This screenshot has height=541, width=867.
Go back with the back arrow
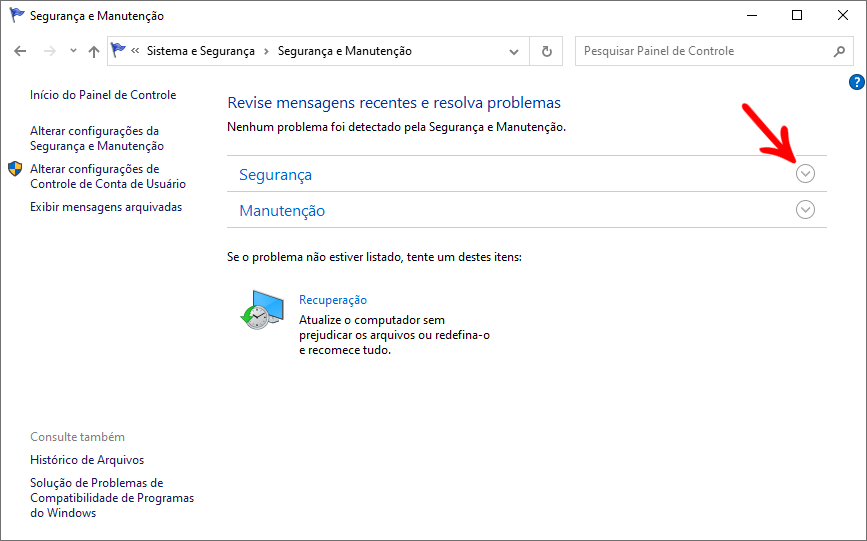(x=20, y=51)
